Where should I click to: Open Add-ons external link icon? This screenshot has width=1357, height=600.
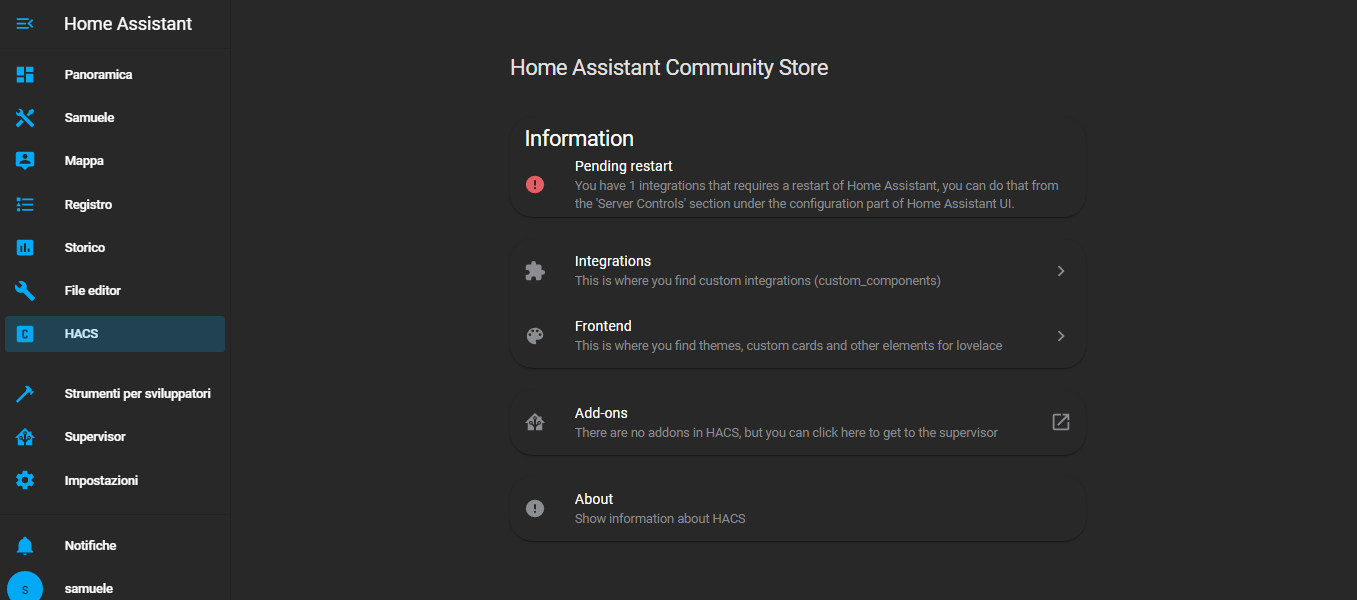1061,422
